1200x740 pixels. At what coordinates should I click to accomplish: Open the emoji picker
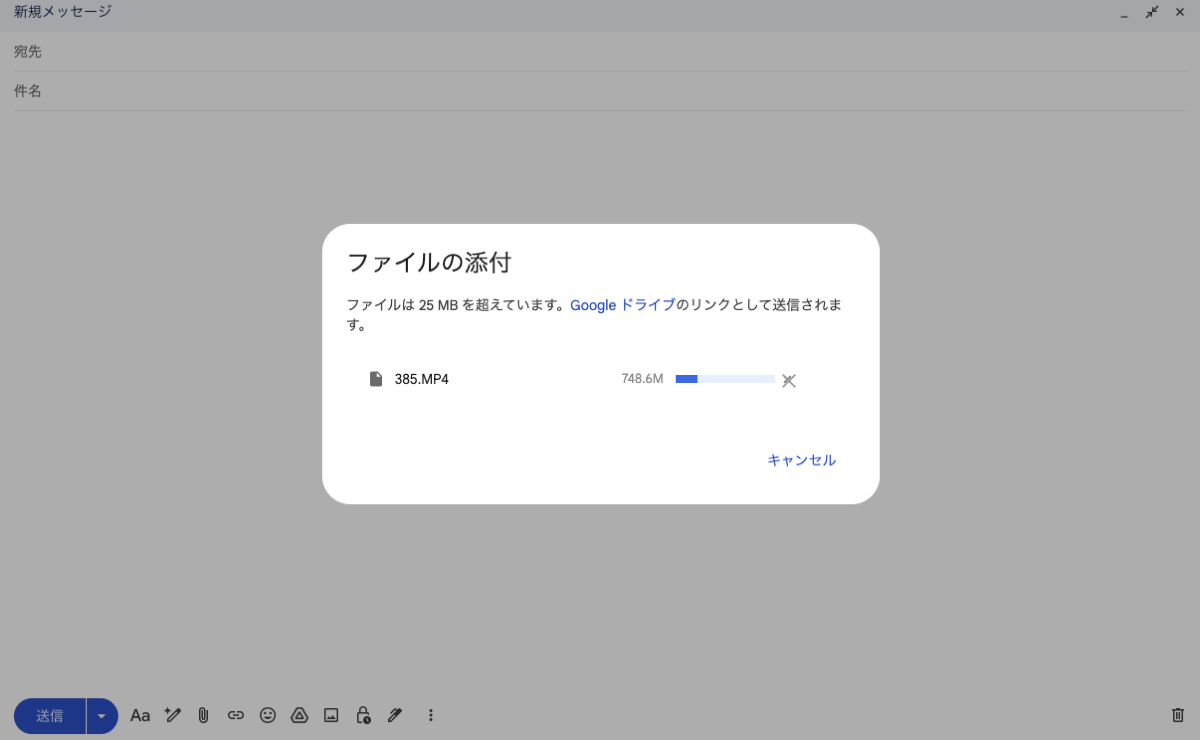point(268,715)
